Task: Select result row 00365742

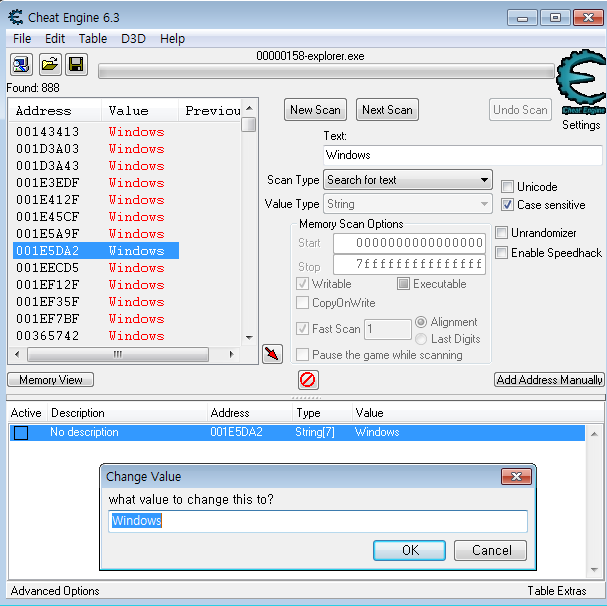Action: tap(95, 336)
